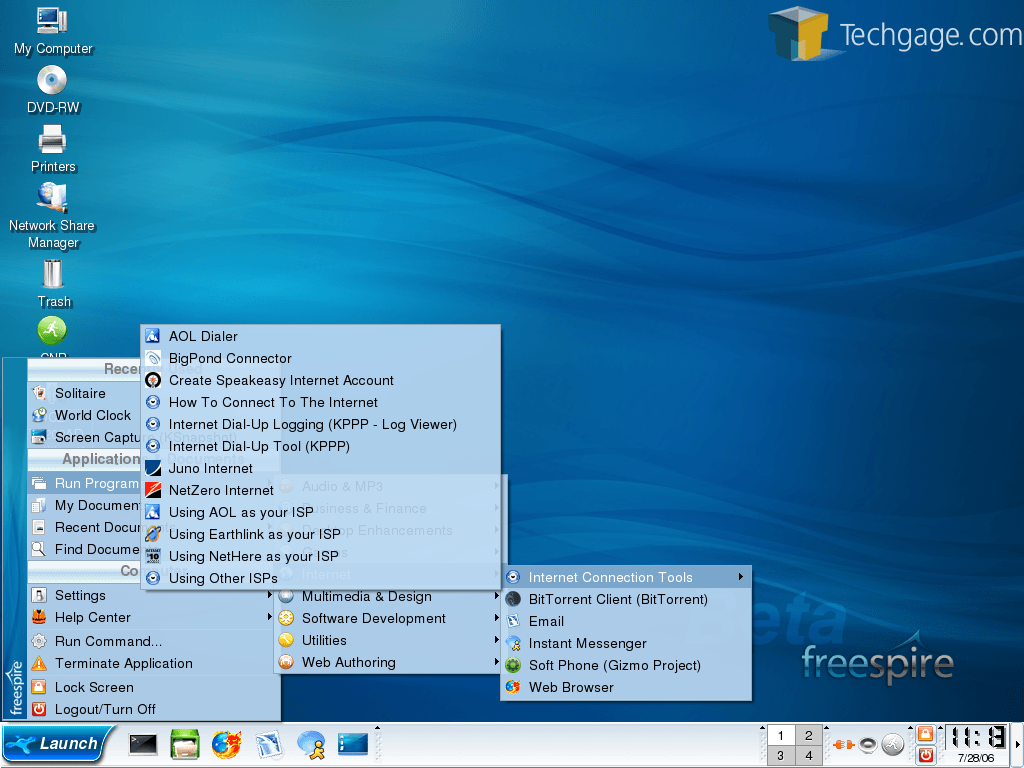Expand Software Development submenu arrow
1024x768 pixels.
[496, 618]
